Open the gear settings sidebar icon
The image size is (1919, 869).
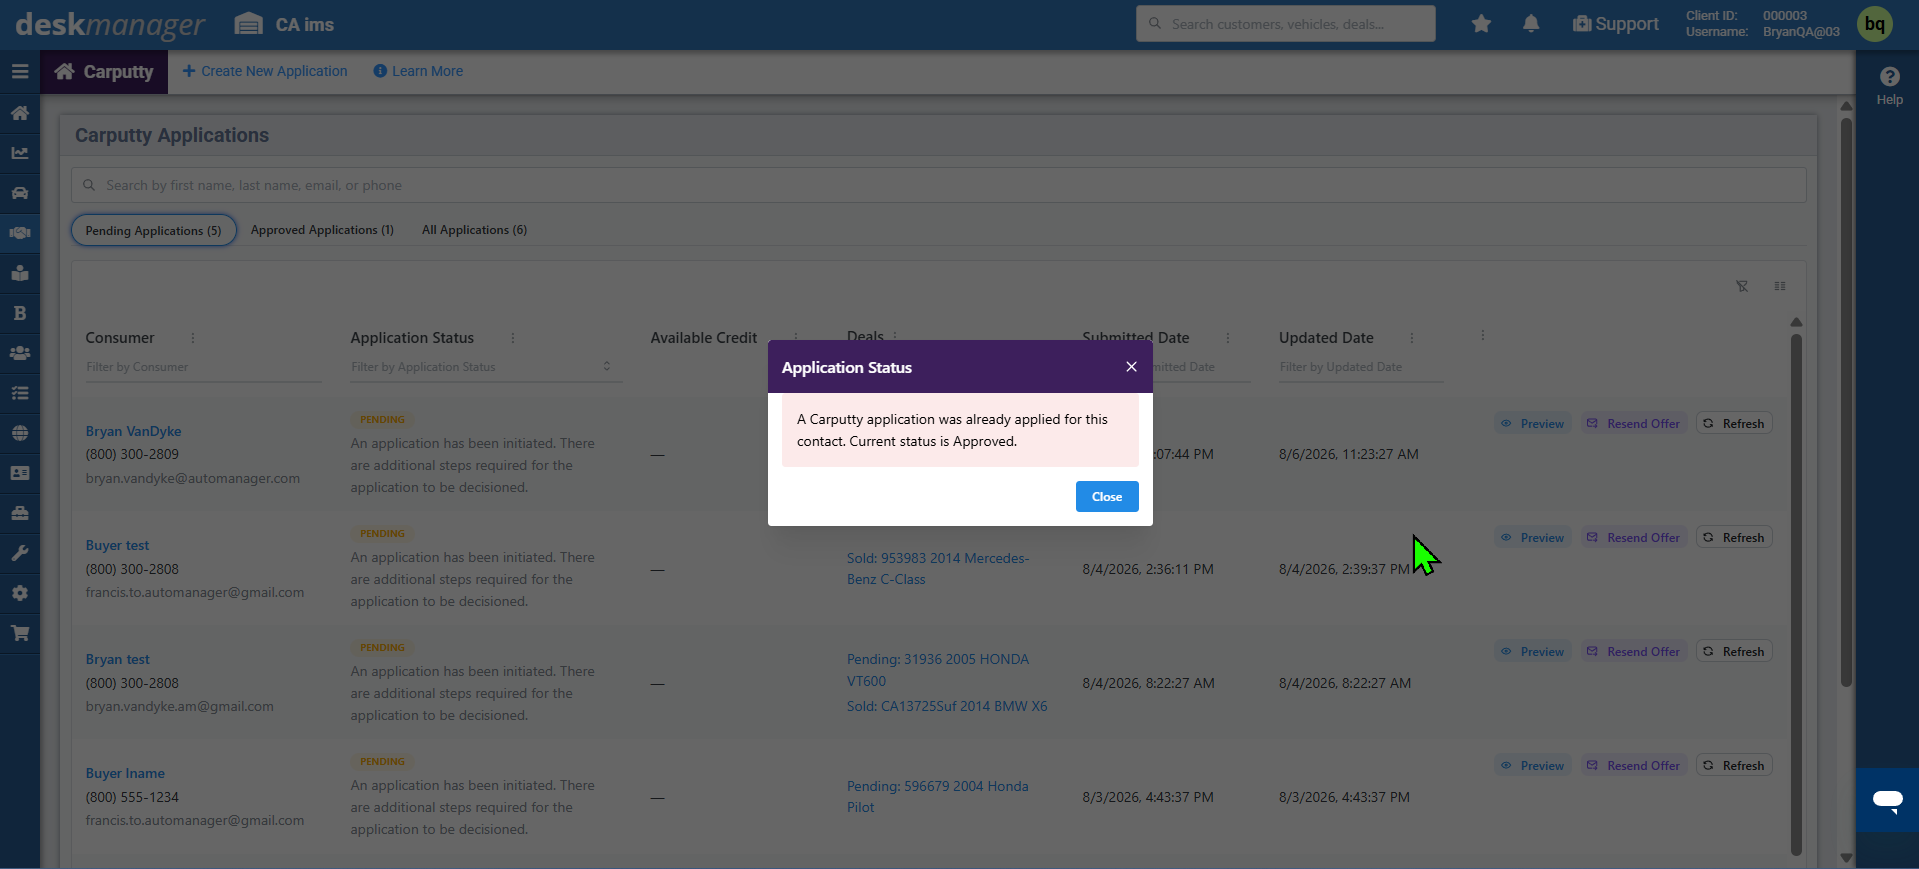pos(20,593)
